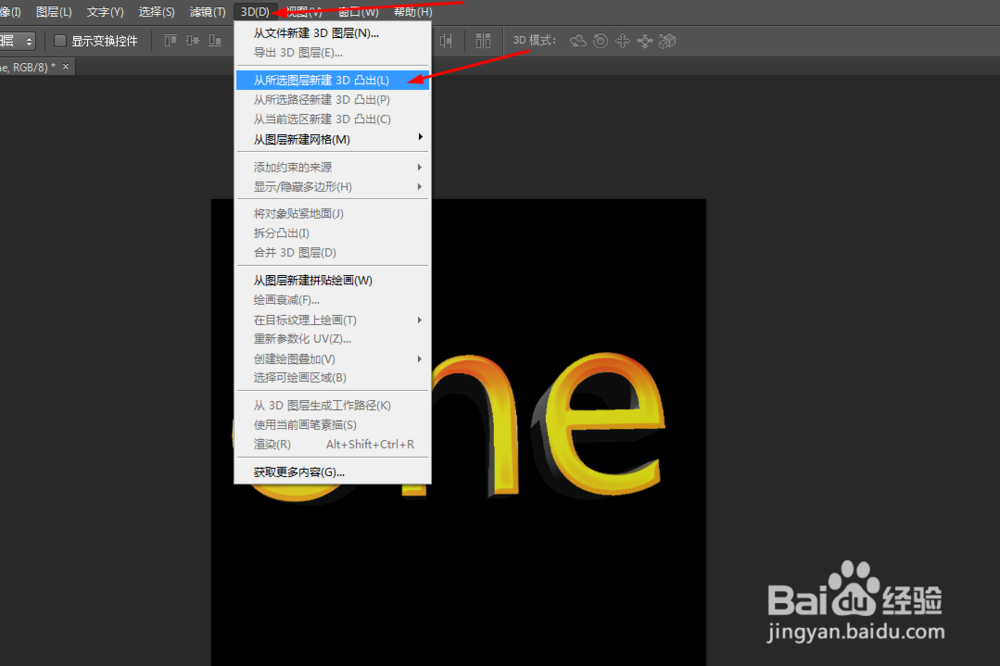
Task: Open the 帮助(H) menu
Action: pyautogui.click(x=412, y=12)
